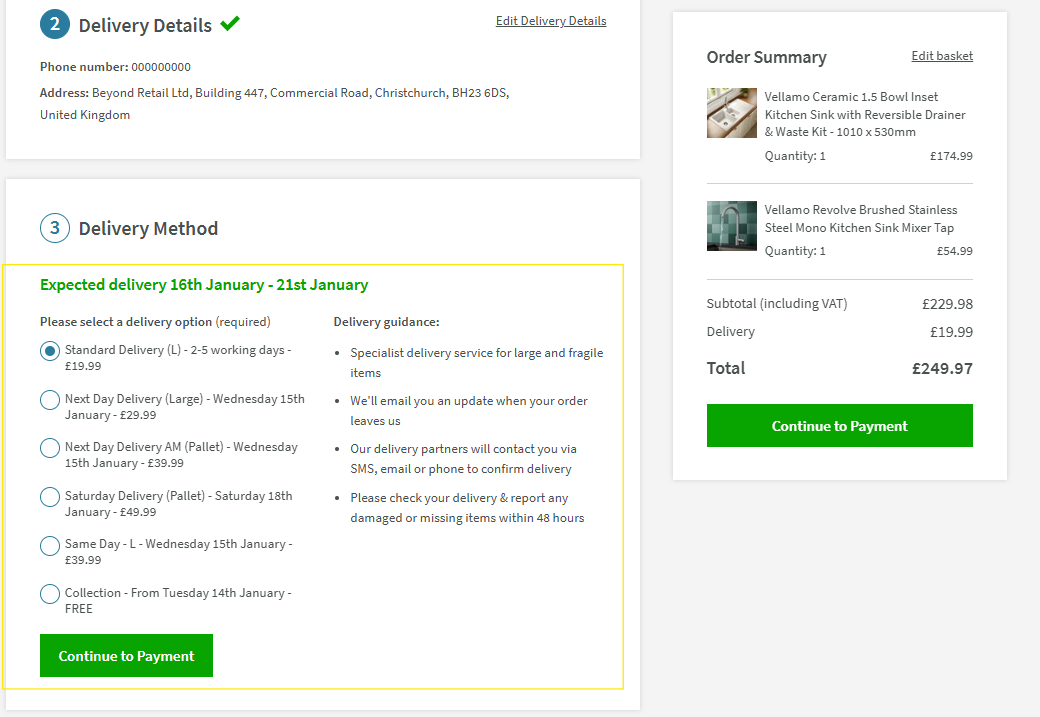Click the Vellamo ceramic sink thumbnail

[732, 113]
